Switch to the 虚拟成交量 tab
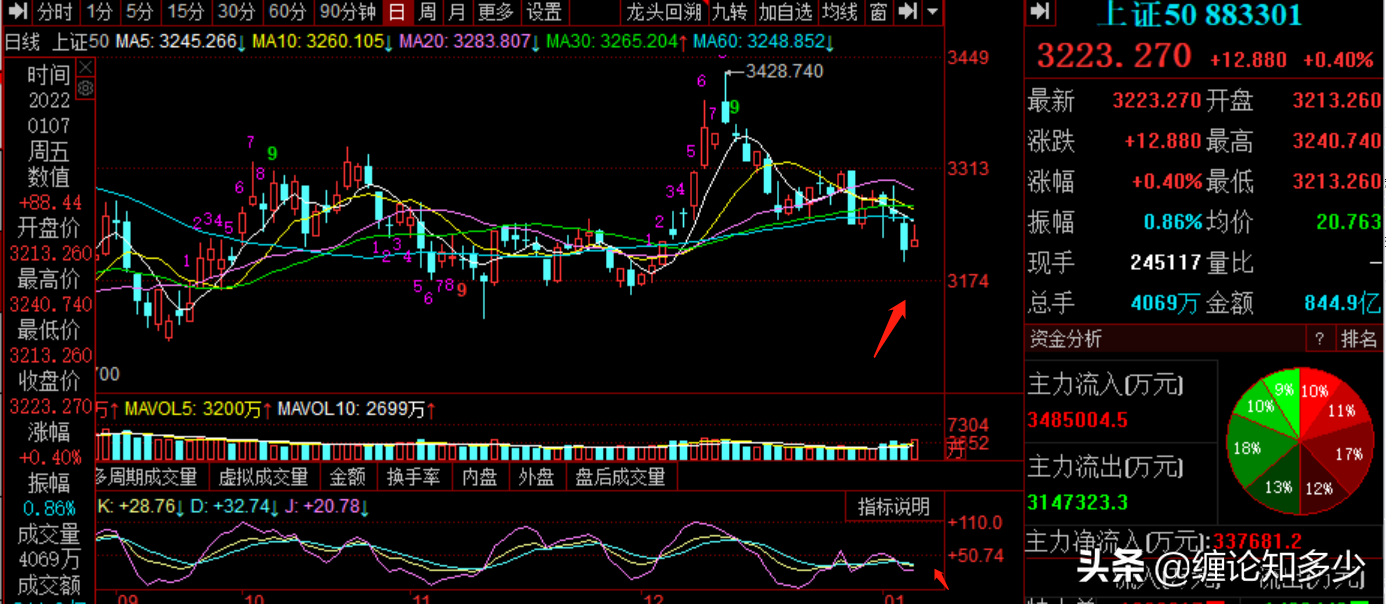Screen dimensions: 1386x604 tap(264, 476)
